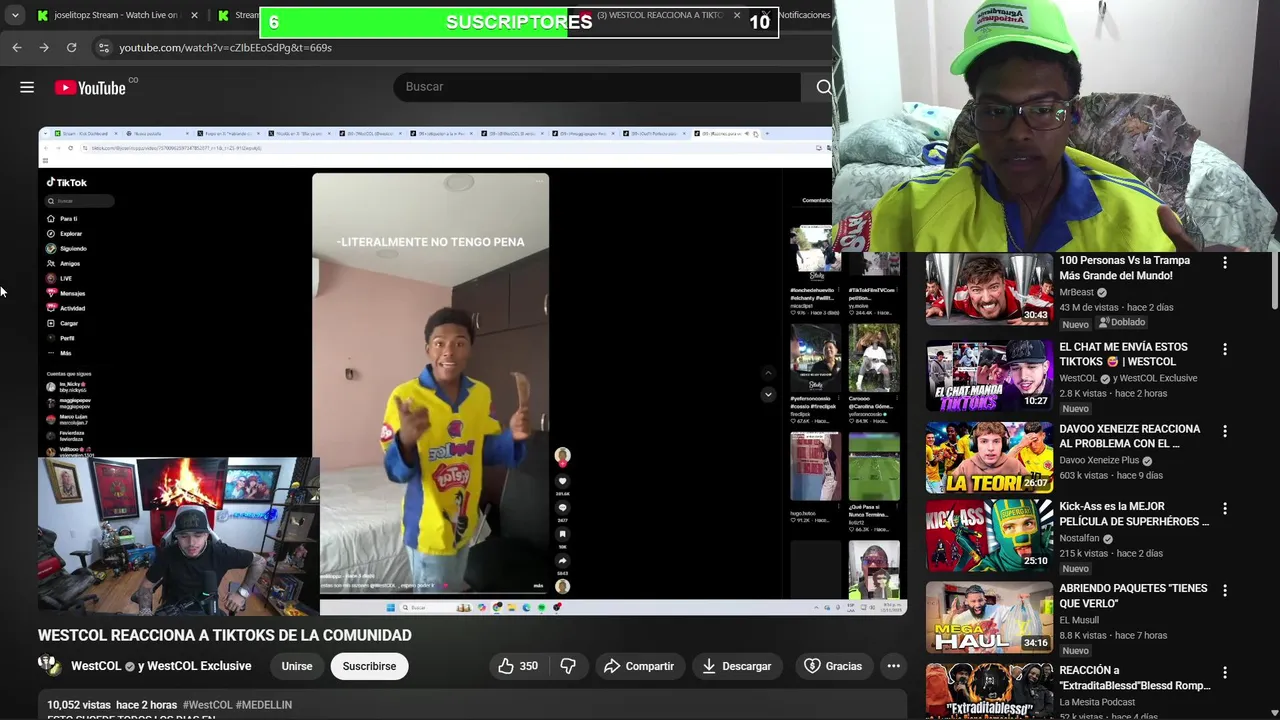Click the browser back arrow
The height and width of the screenshot is (720, 1280).
point(17,47)
